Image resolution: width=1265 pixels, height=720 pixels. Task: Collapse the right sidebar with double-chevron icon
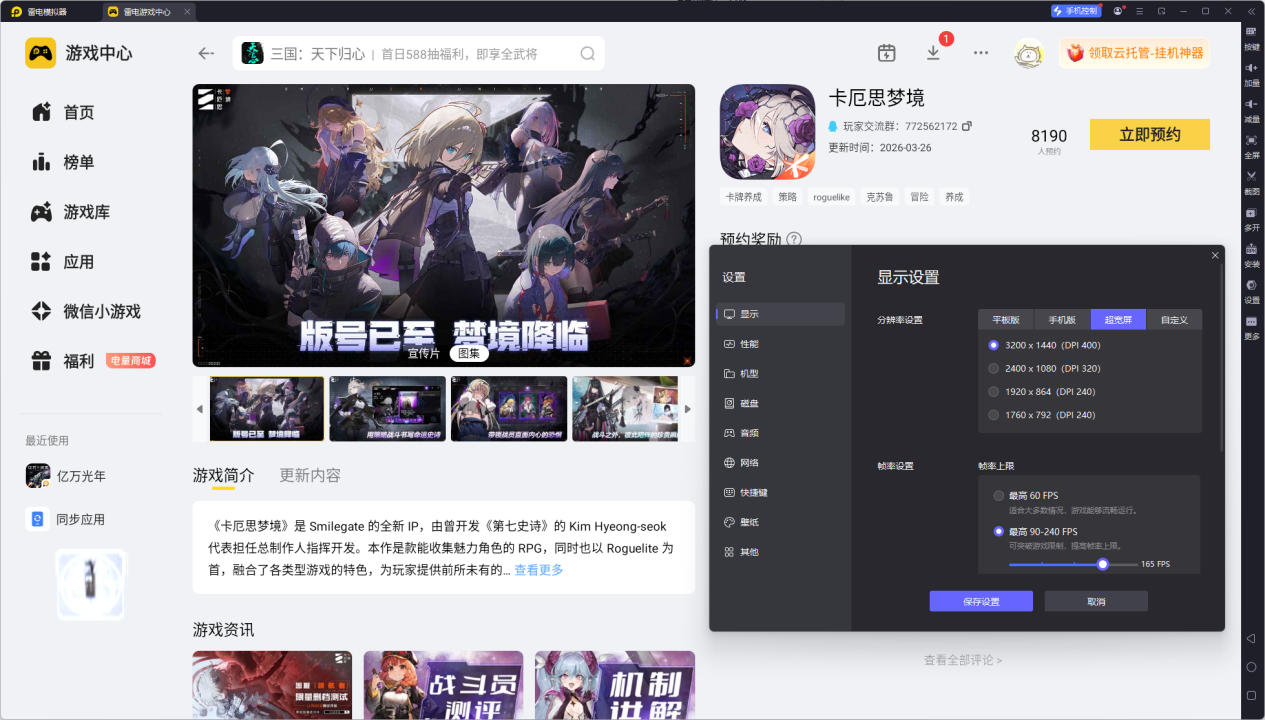coord(1251,11)
